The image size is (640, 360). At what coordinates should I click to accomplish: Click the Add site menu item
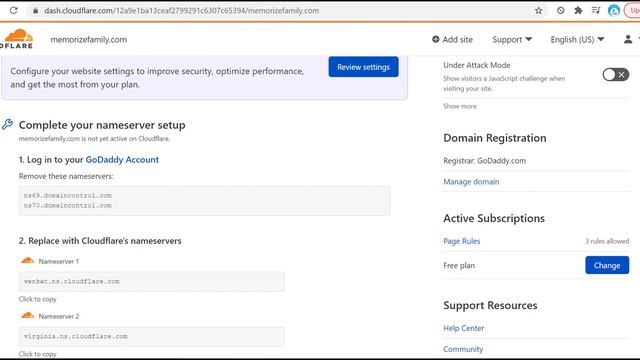pyautogui.click(x=452, y=40)
